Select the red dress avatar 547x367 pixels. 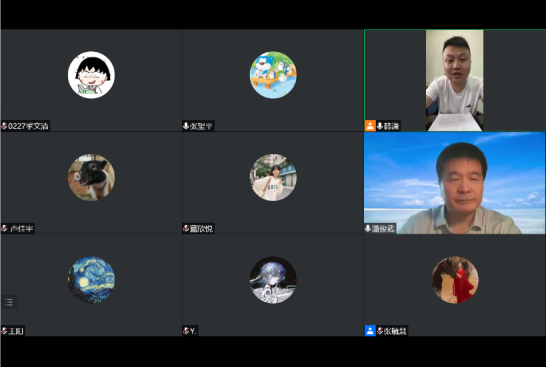455,280
